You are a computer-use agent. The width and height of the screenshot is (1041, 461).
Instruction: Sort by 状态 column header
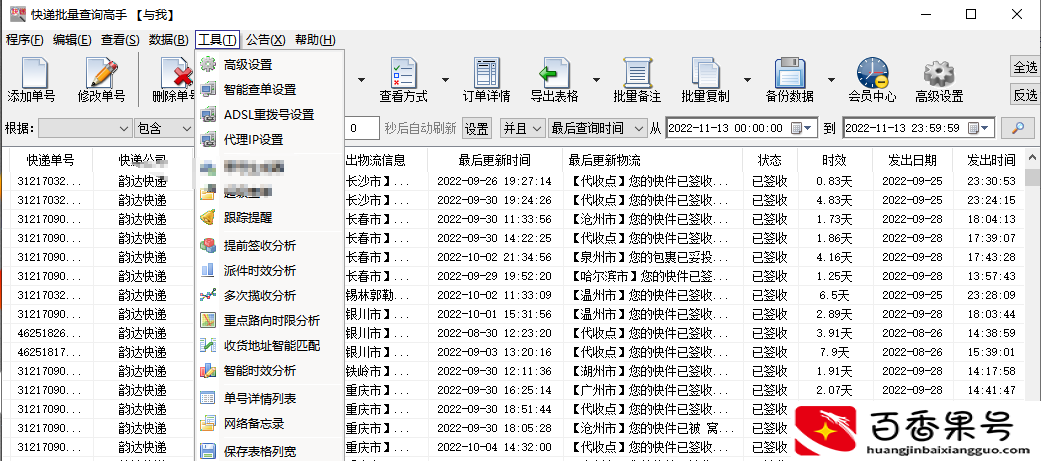(769, 159)
